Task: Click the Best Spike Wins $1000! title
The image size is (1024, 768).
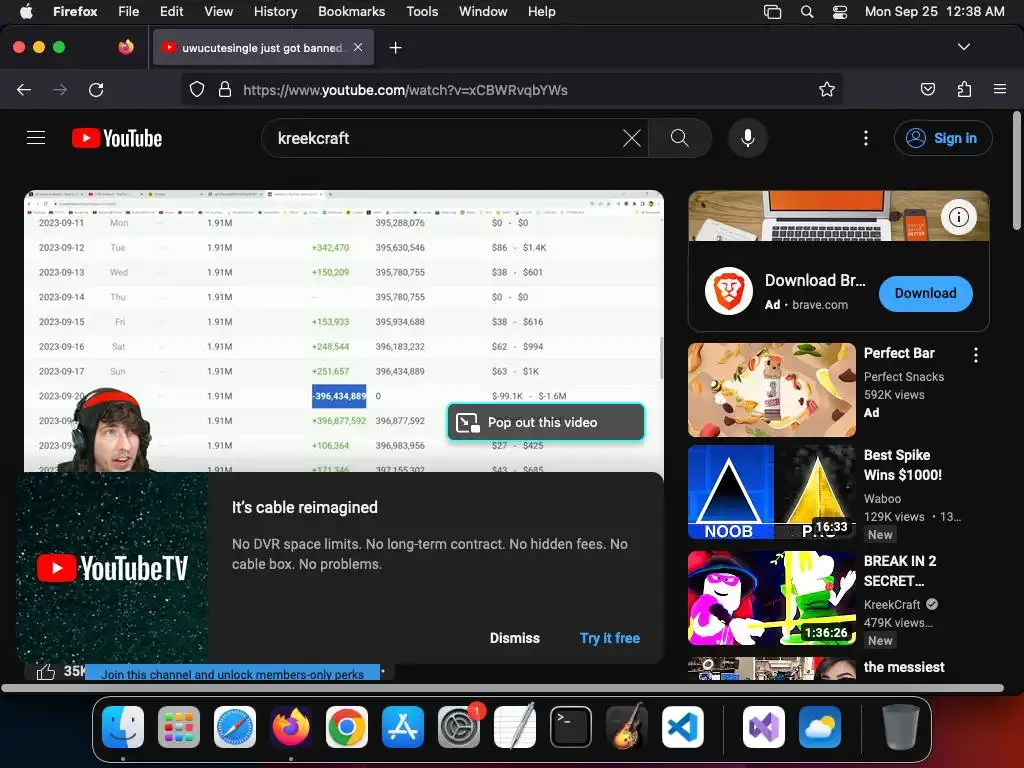Action: tap(903, 465)
